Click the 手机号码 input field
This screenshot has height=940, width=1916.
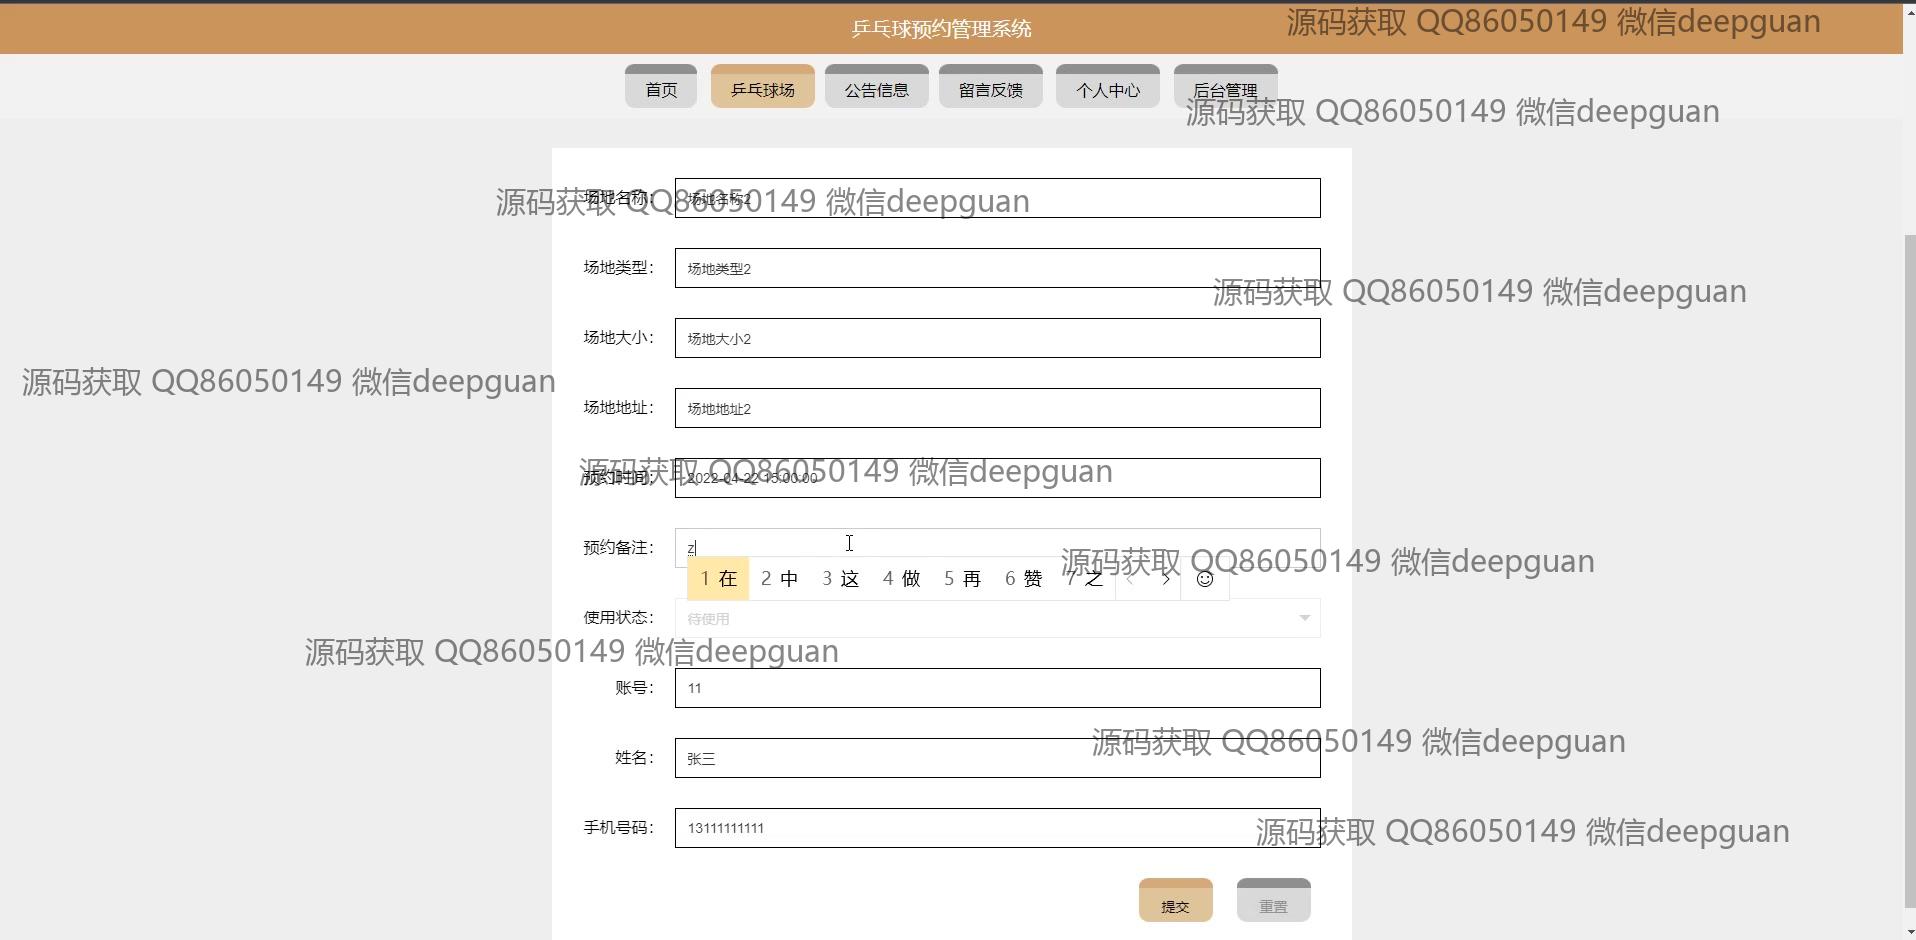coord(997,828)
